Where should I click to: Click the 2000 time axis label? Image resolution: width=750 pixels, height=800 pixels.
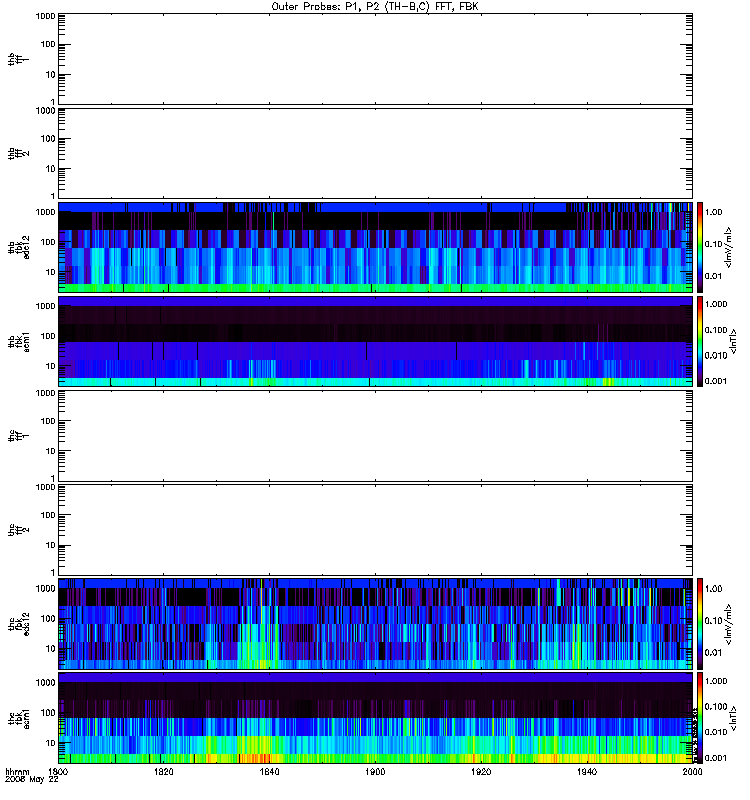coord(692,772)
